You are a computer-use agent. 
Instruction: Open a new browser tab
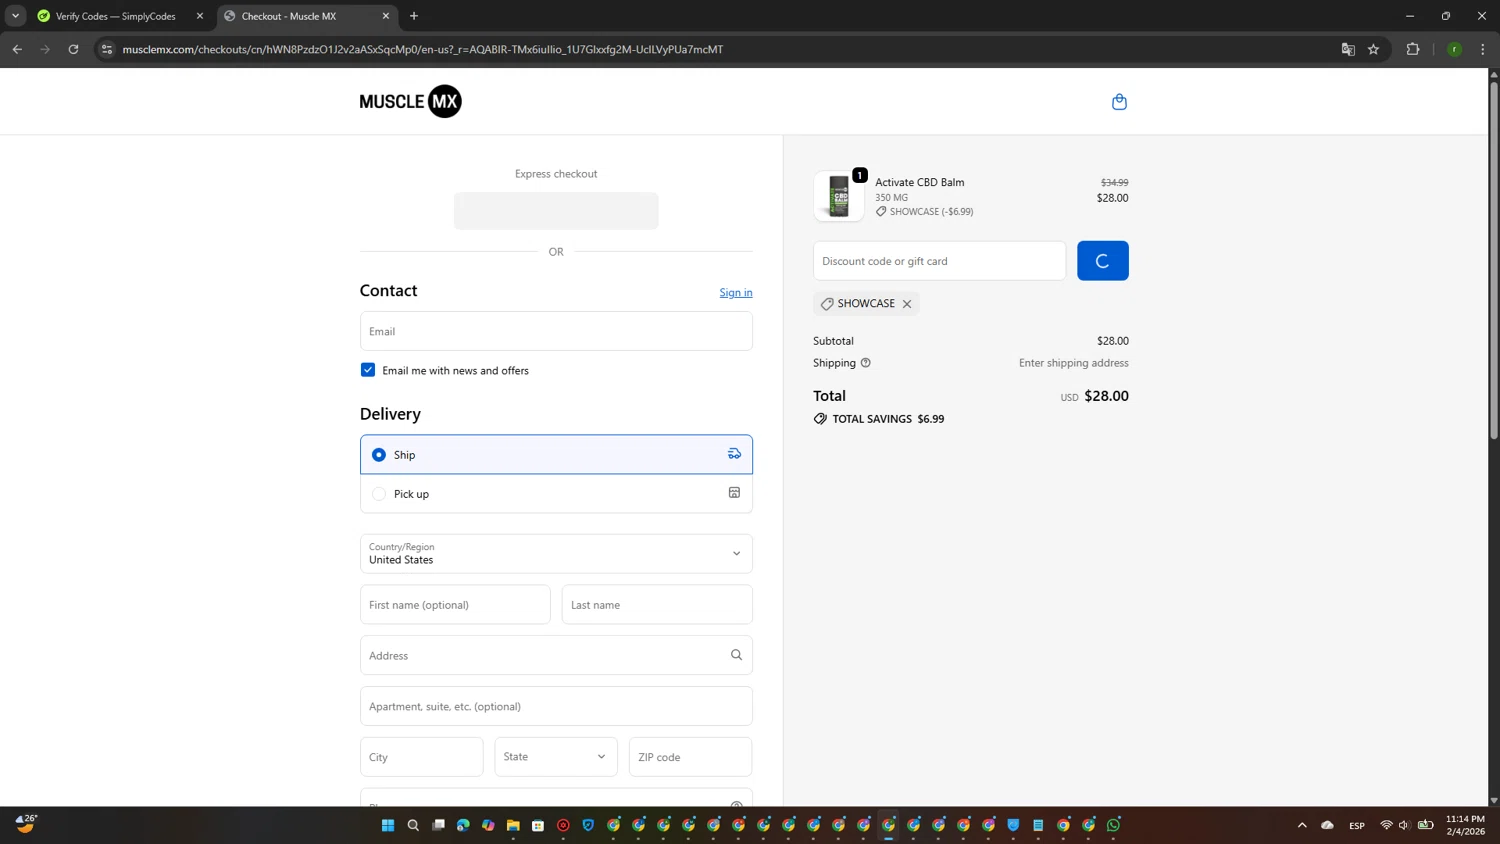point(414,16)
